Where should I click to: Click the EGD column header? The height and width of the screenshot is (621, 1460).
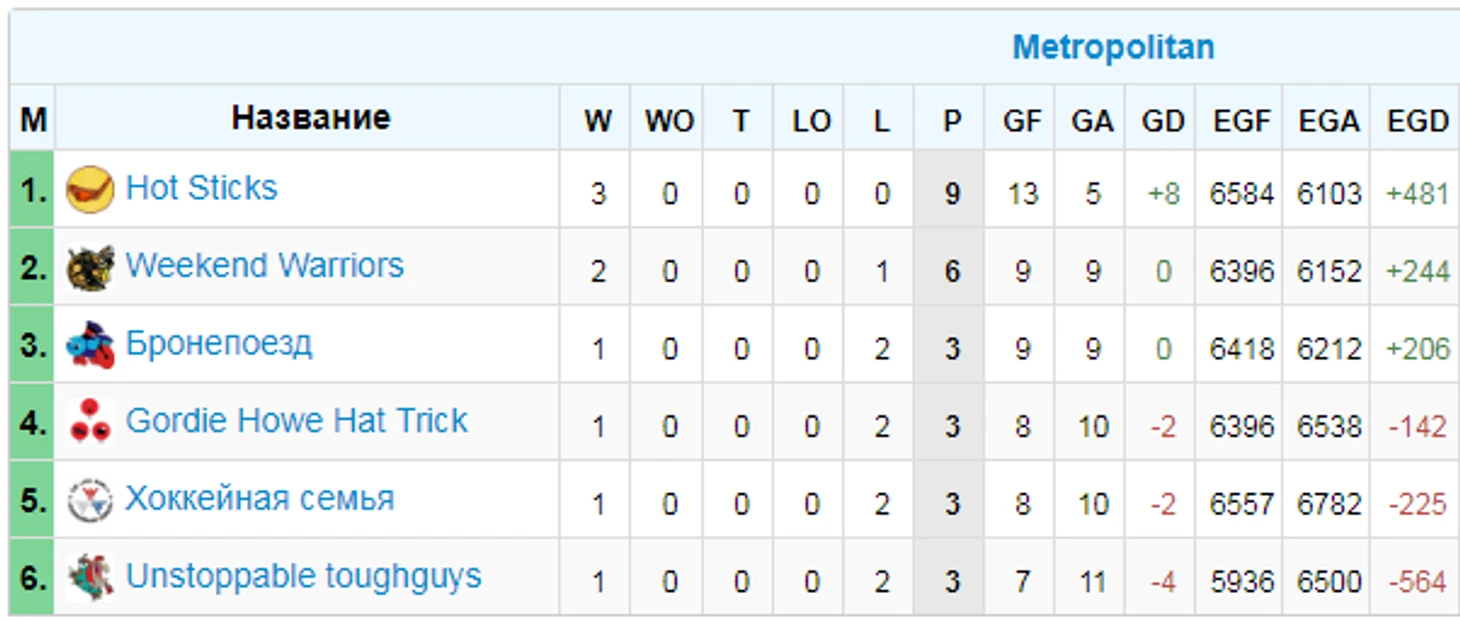[1417, 121]
